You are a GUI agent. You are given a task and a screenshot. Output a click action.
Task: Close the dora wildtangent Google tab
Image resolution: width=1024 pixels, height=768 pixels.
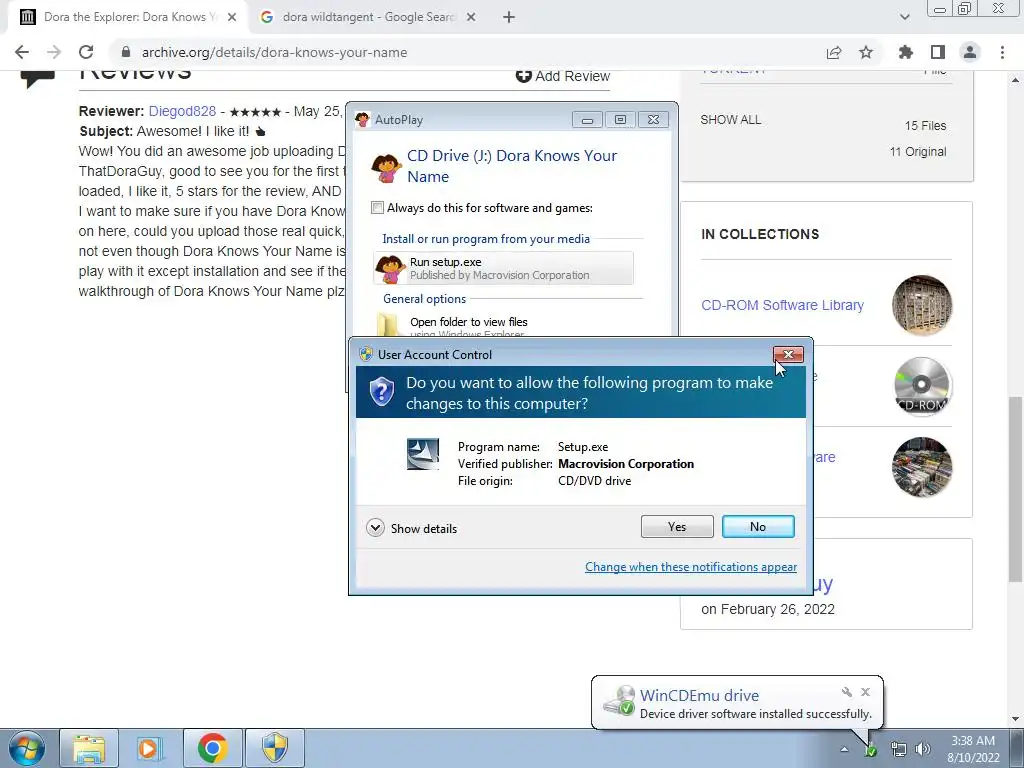point(471,18)
